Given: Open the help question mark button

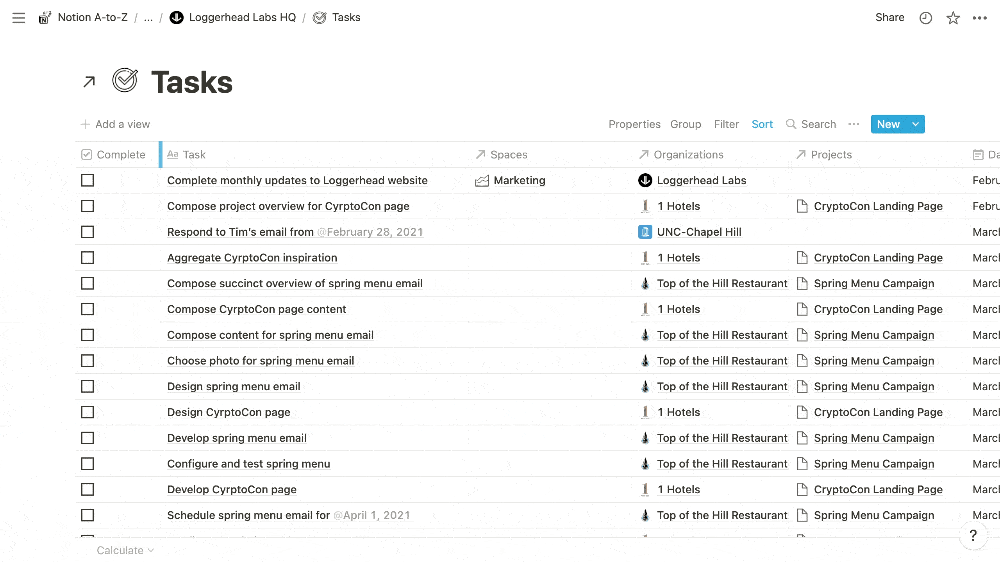Looking at the screenshot, I should pos(973,535).
